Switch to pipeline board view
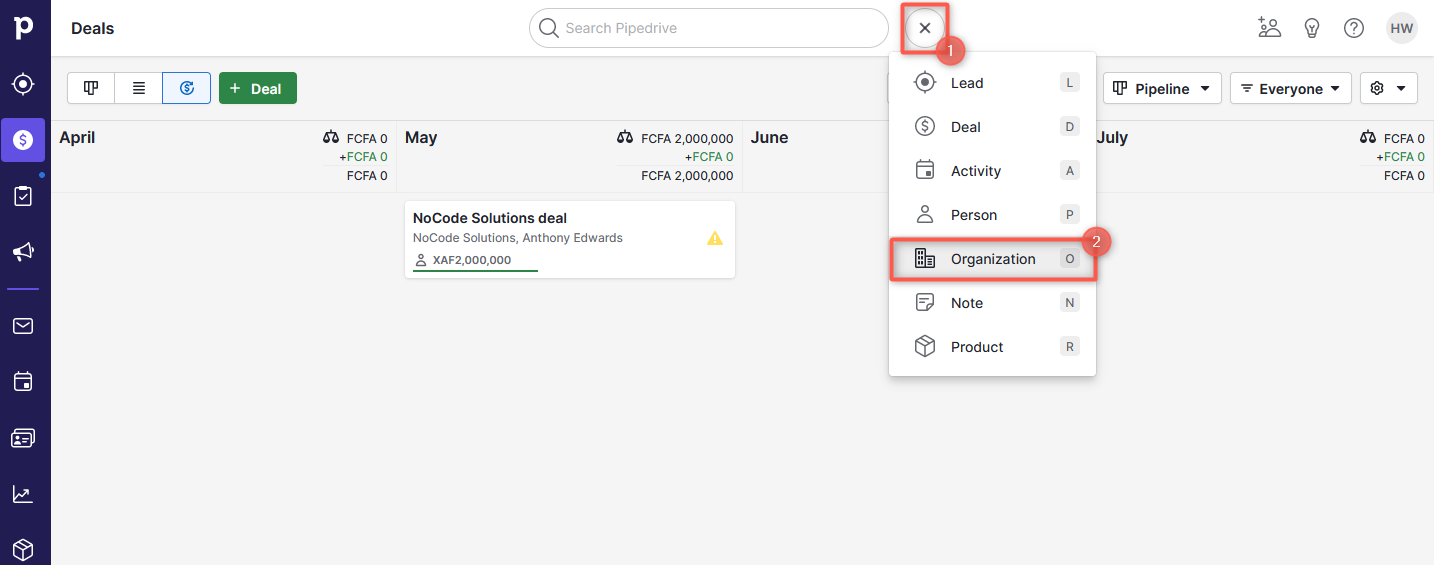The height and width of the screenshot is (565, 1434). click(91, 88)
